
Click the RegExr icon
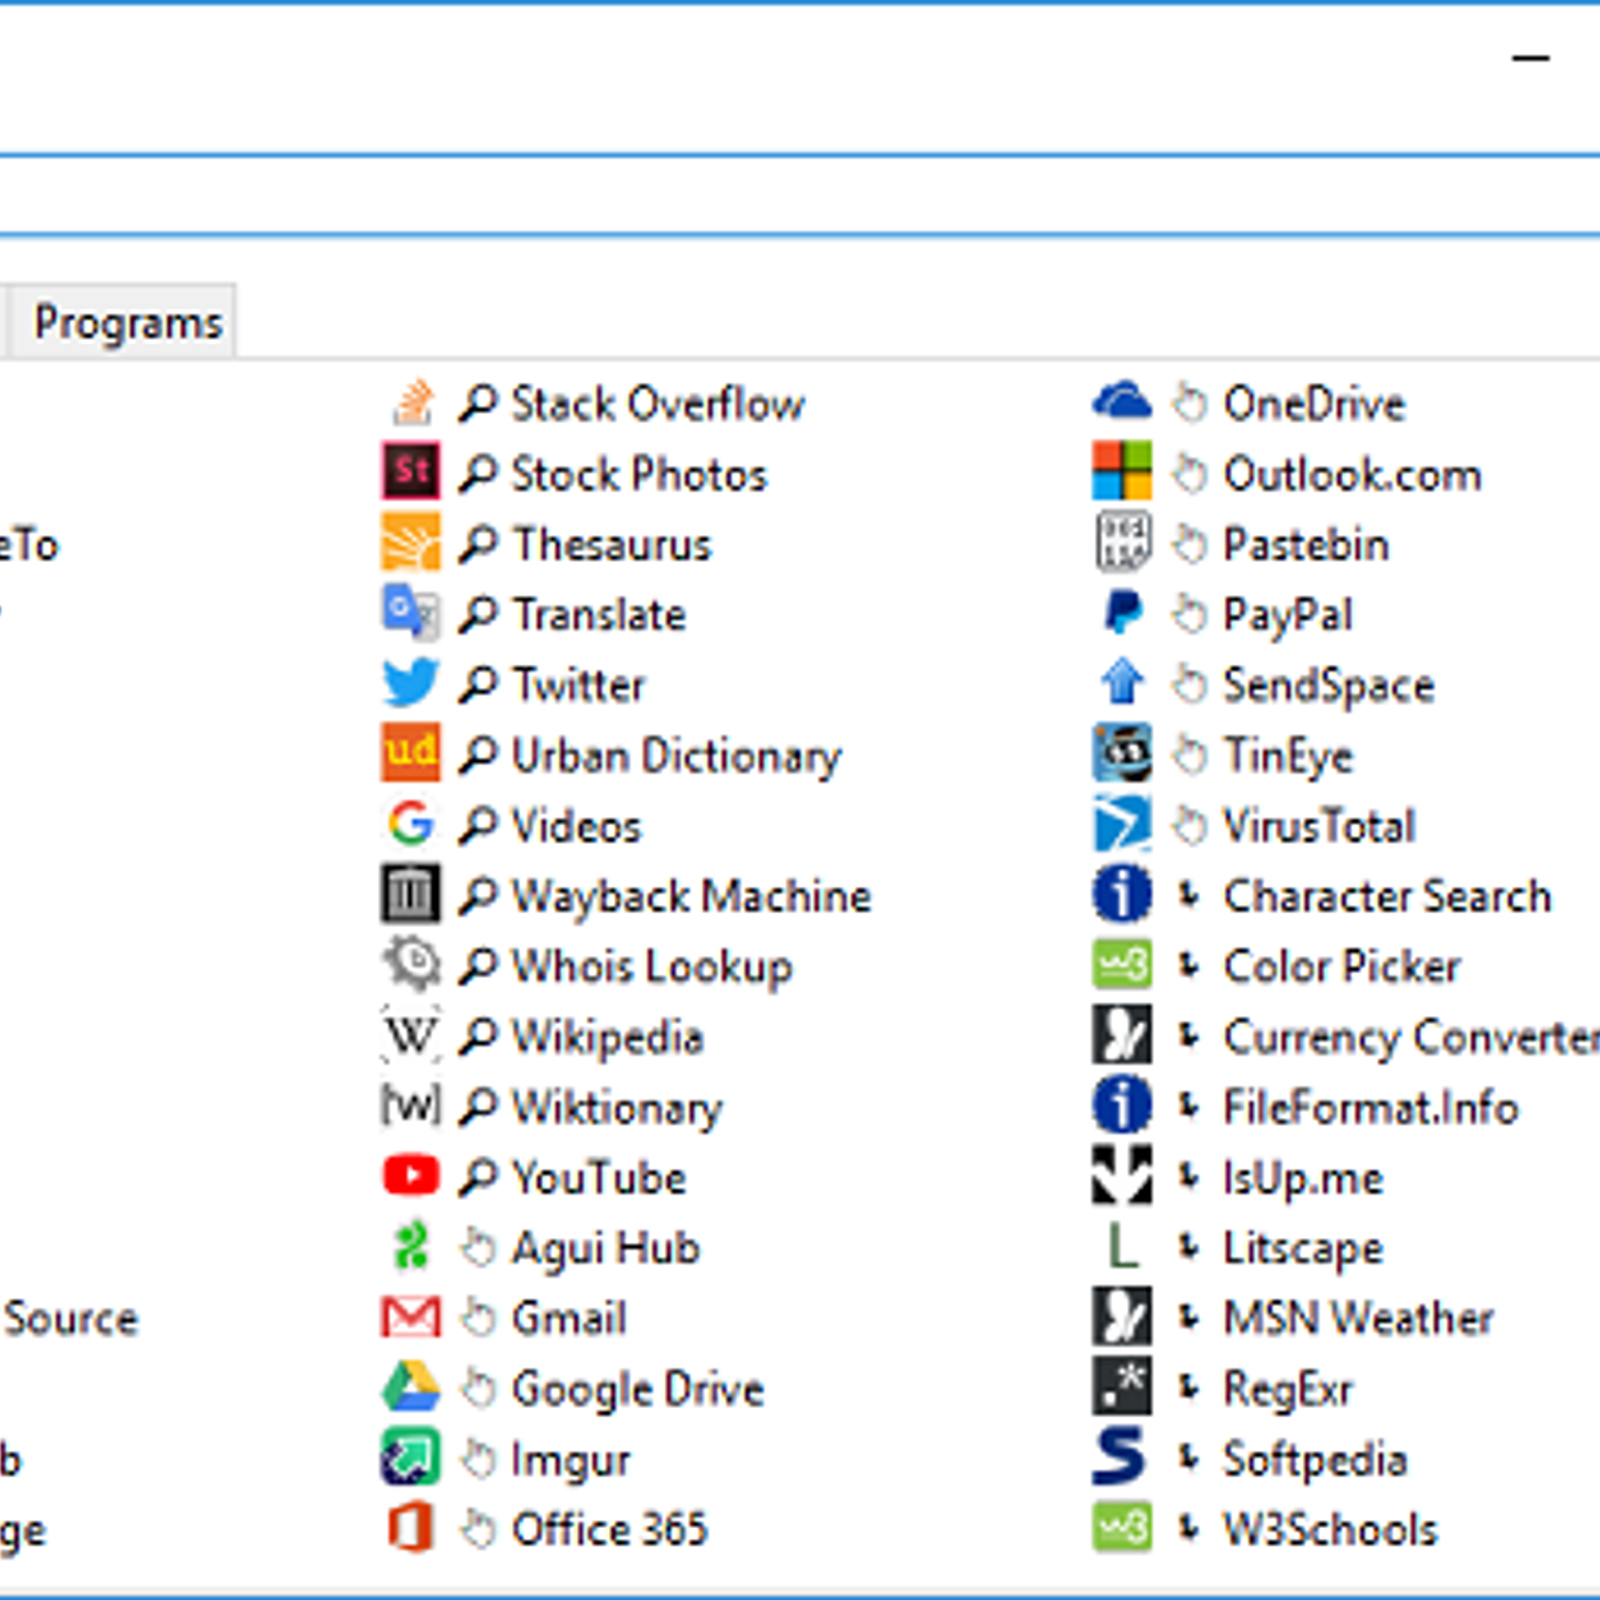tap(1122, 1386)
